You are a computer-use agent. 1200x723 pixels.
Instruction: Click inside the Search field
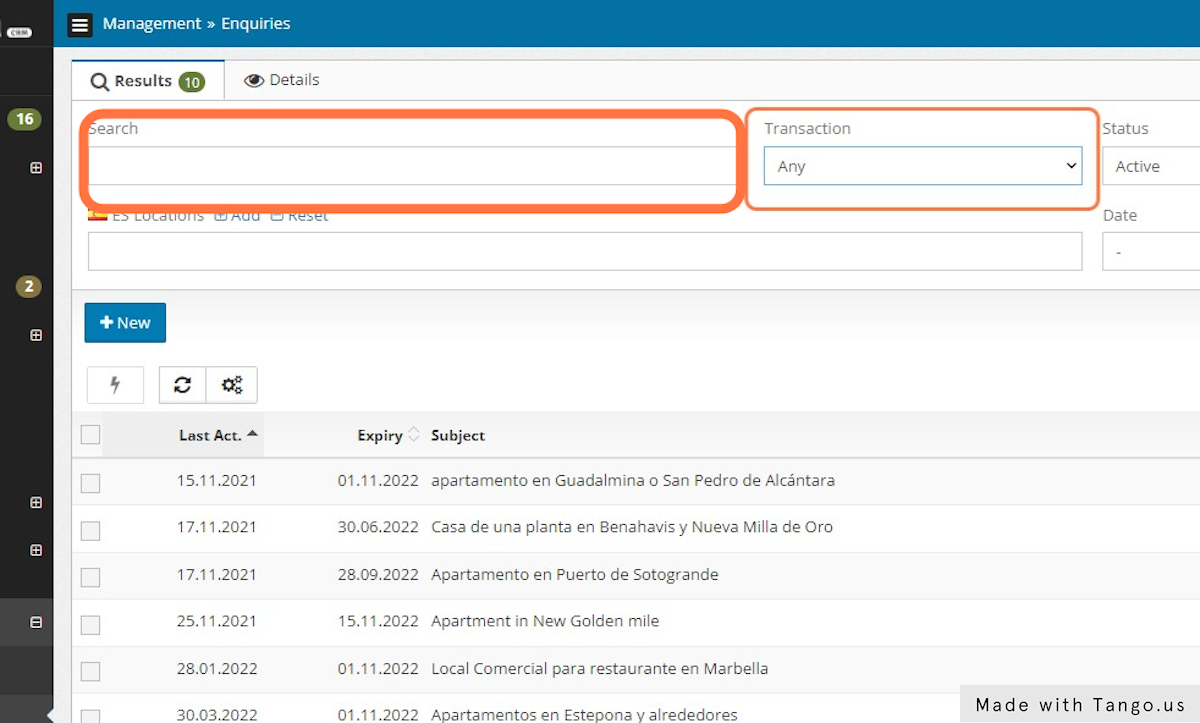click(410, 166)
